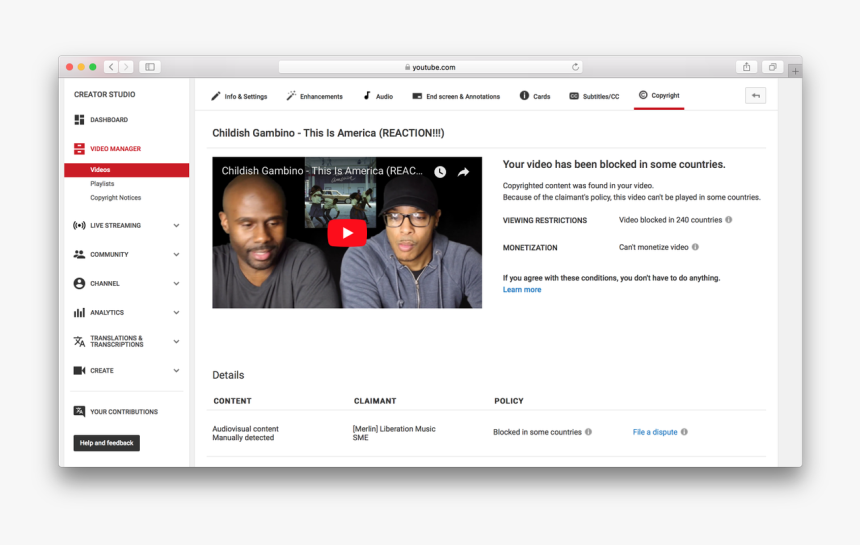This screenshot has width=860, height=545.
Task: Click the Subtitles/CC icon
Action: [574, 96]
